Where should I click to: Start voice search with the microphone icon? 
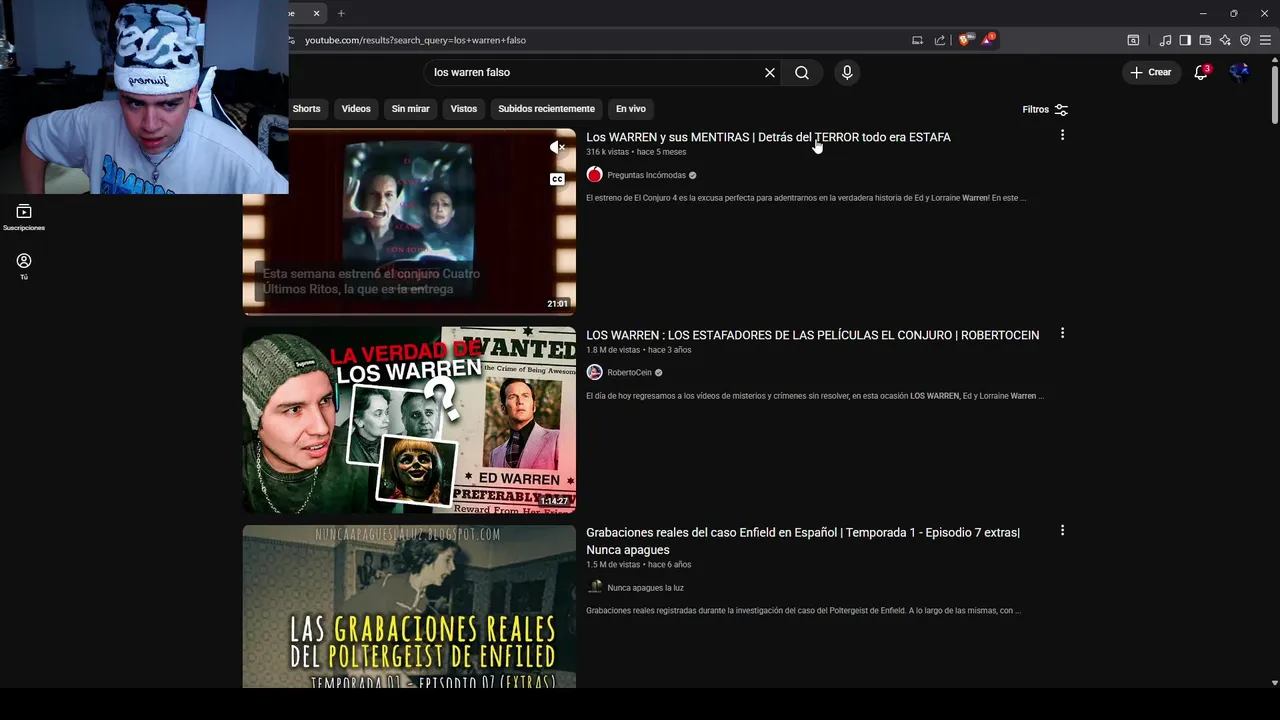pos(847,72)
